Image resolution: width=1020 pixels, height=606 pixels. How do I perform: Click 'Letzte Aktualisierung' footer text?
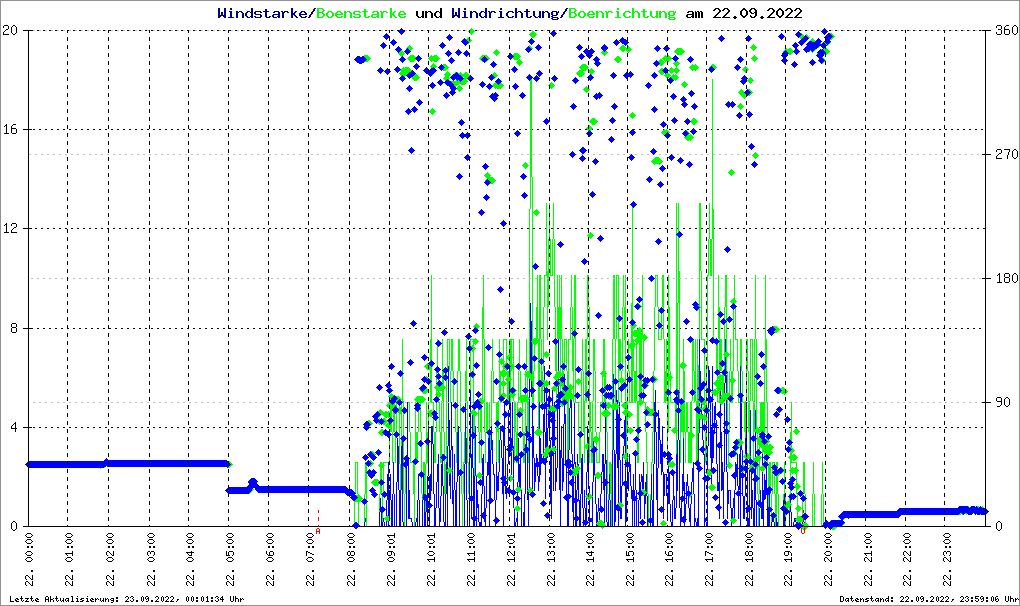(127, 599)
